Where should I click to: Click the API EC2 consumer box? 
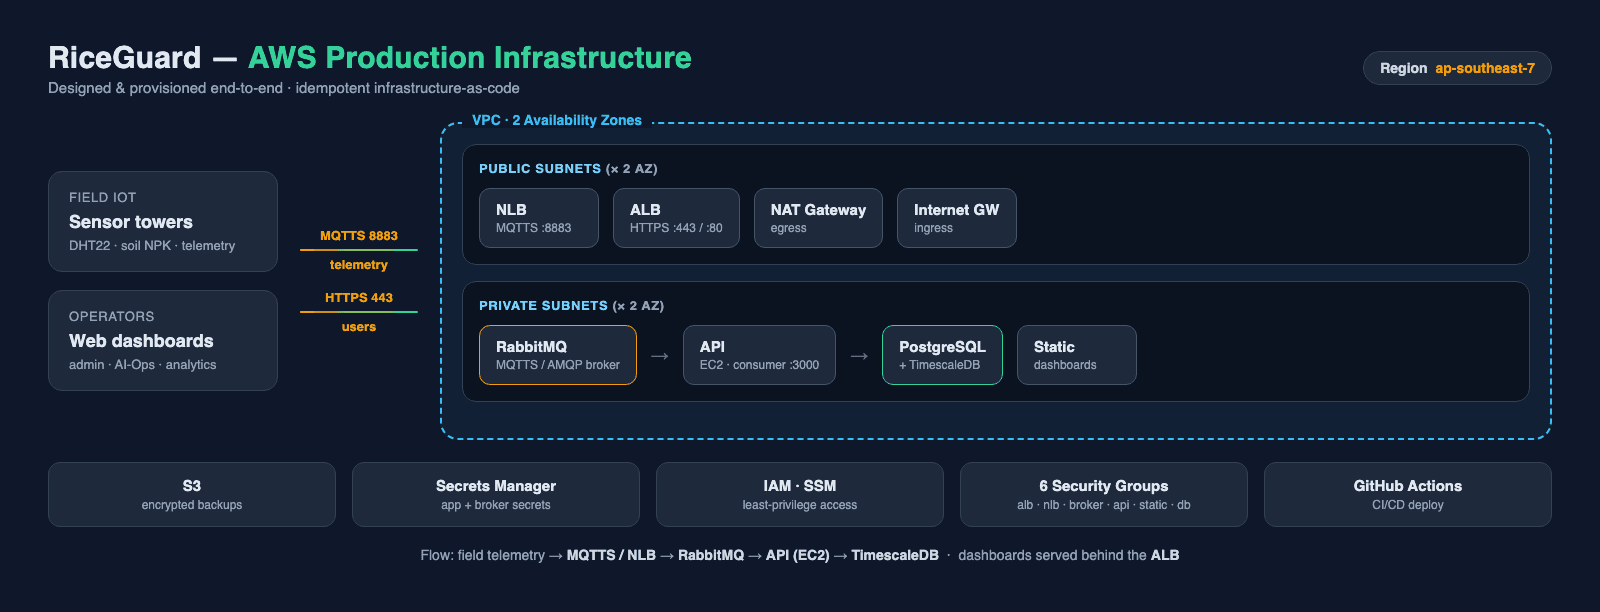click(759, 355)
